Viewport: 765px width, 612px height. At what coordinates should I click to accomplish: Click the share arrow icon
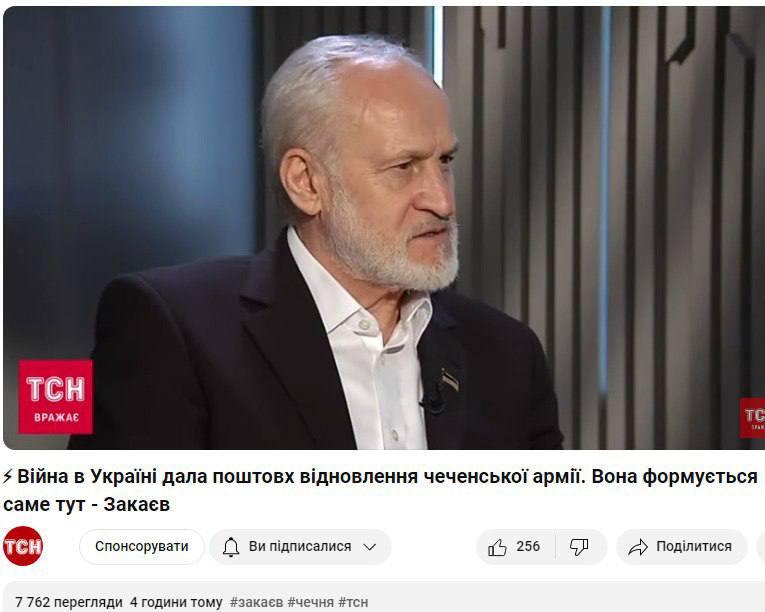coord(638,547)
